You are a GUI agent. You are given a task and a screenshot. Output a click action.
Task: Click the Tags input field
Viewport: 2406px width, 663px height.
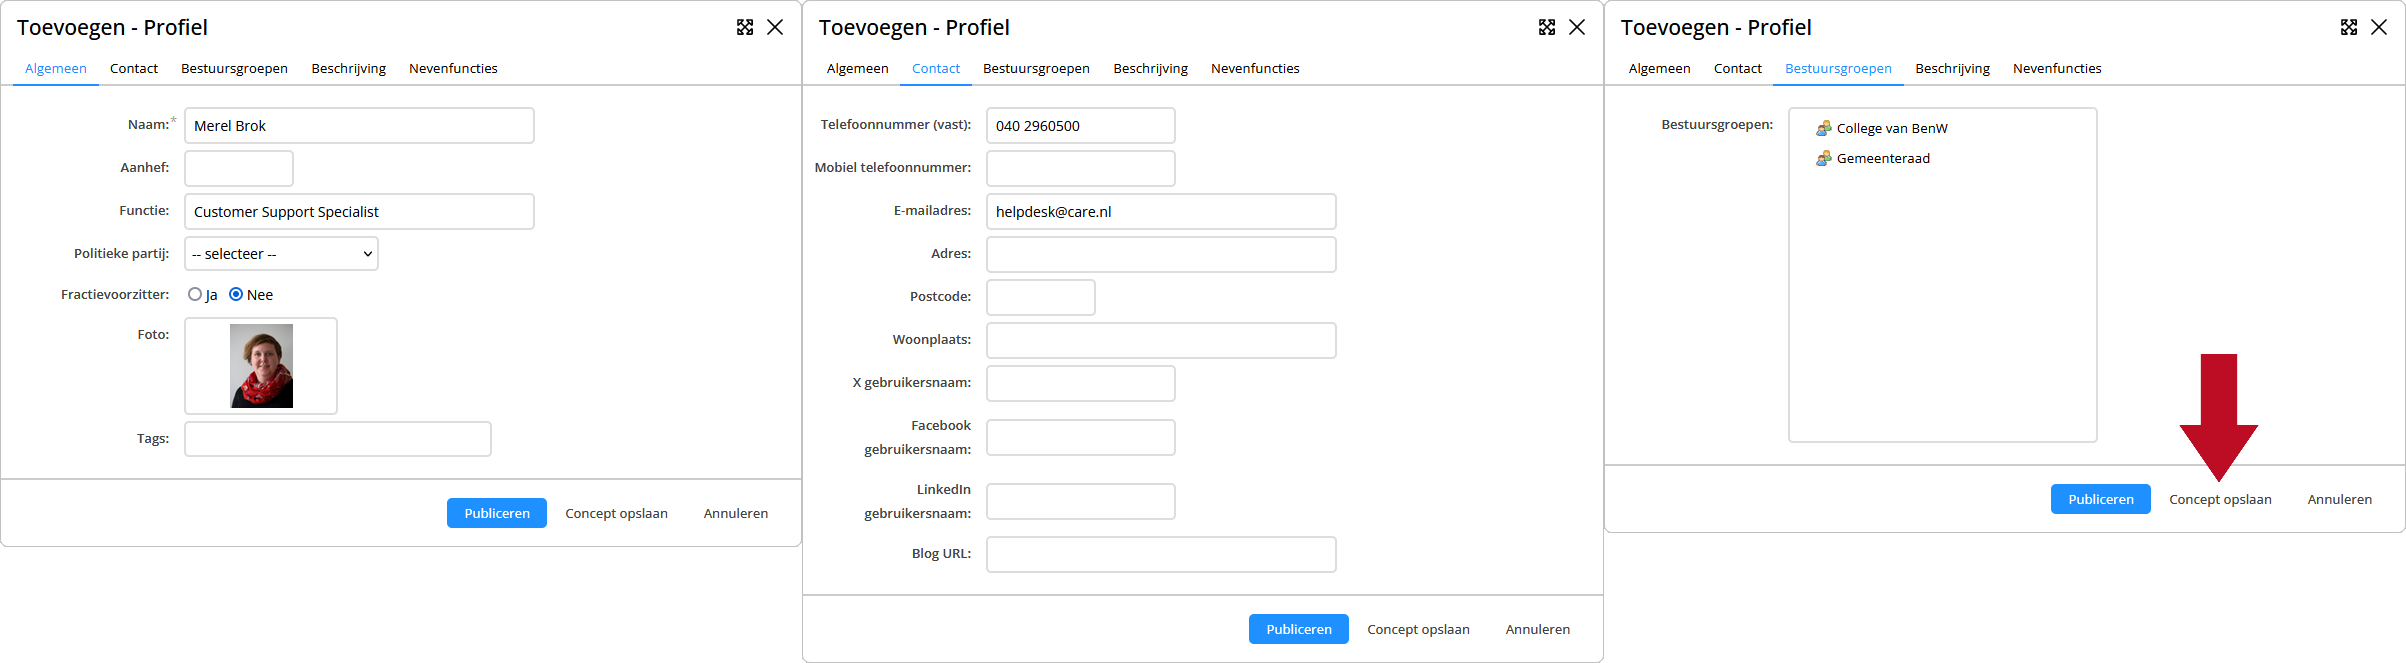point(338,439)
